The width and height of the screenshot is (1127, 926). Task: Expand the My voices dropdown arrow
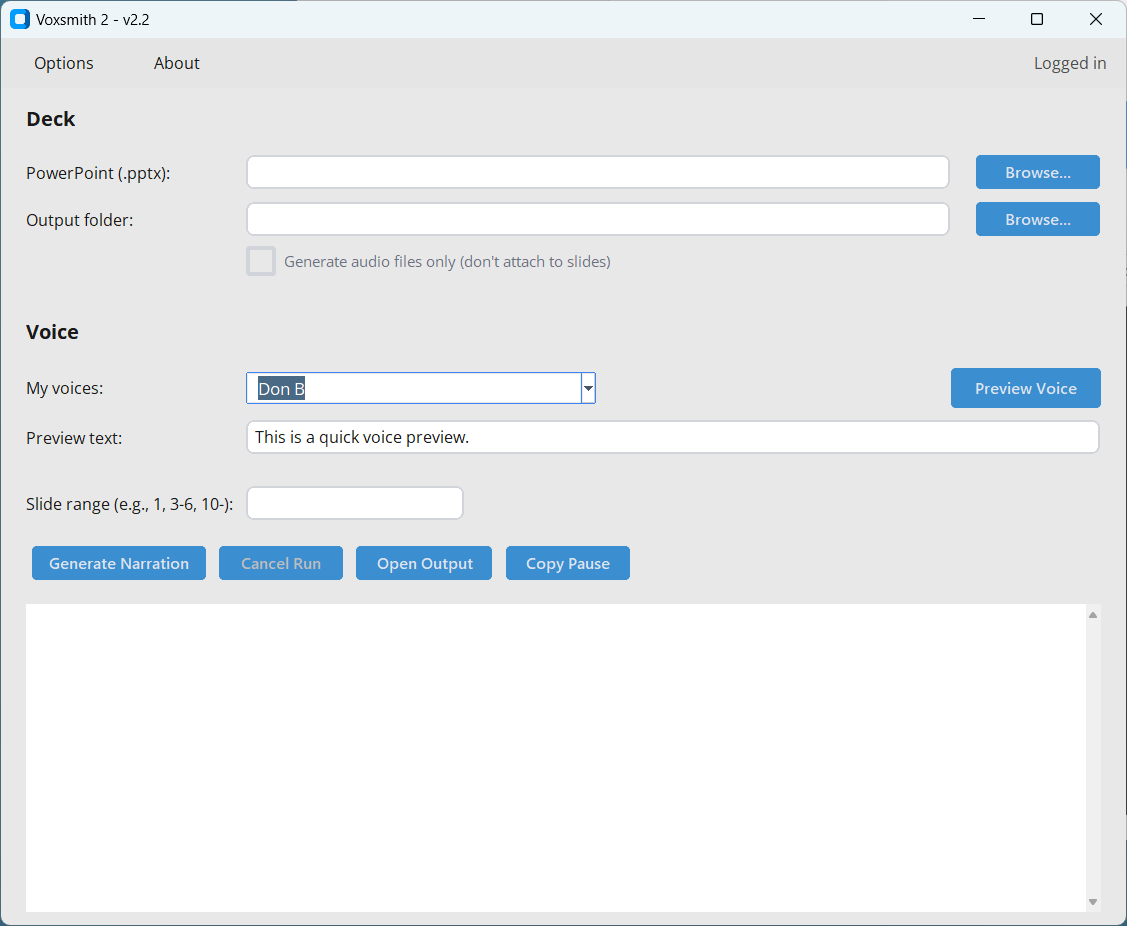588,388
